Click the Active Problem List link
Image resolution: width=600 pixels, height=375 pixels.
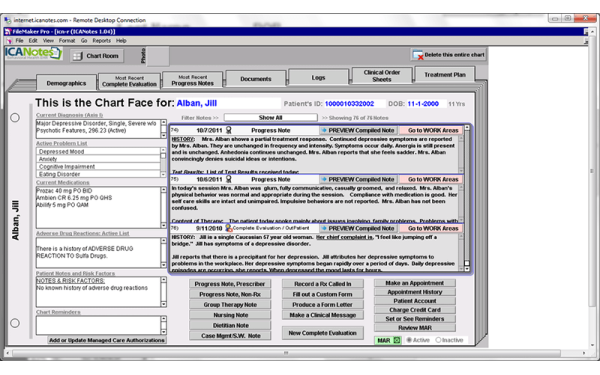click(x=62, y=143)
